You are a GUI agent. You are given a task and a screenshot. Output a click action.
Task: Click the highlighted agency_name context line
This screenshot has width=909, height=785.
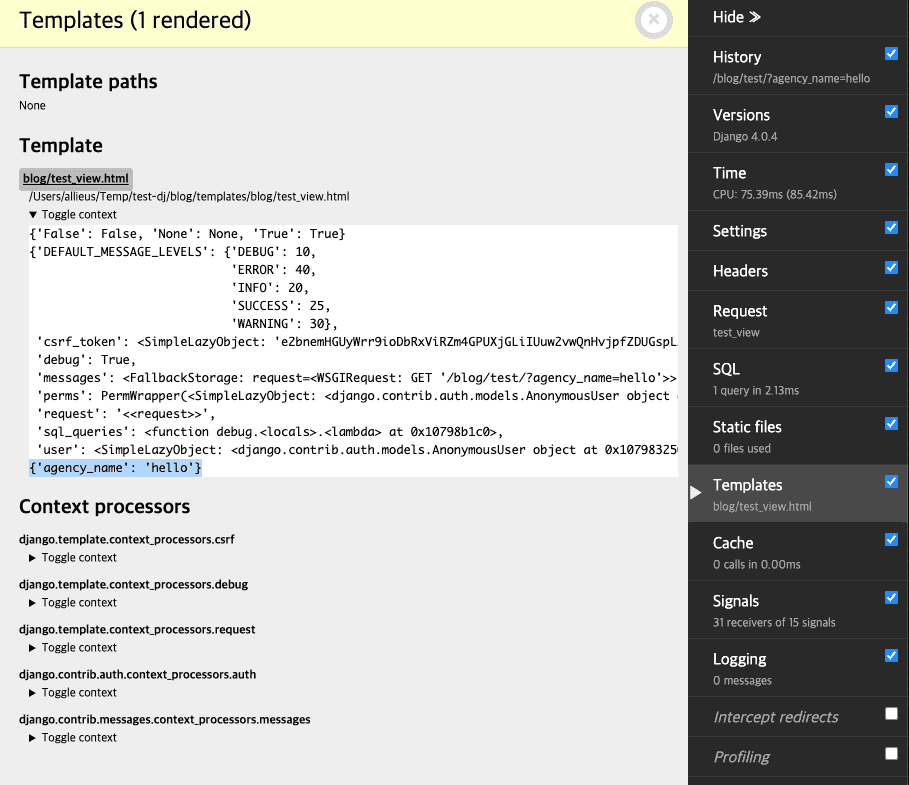pos(116,468)
